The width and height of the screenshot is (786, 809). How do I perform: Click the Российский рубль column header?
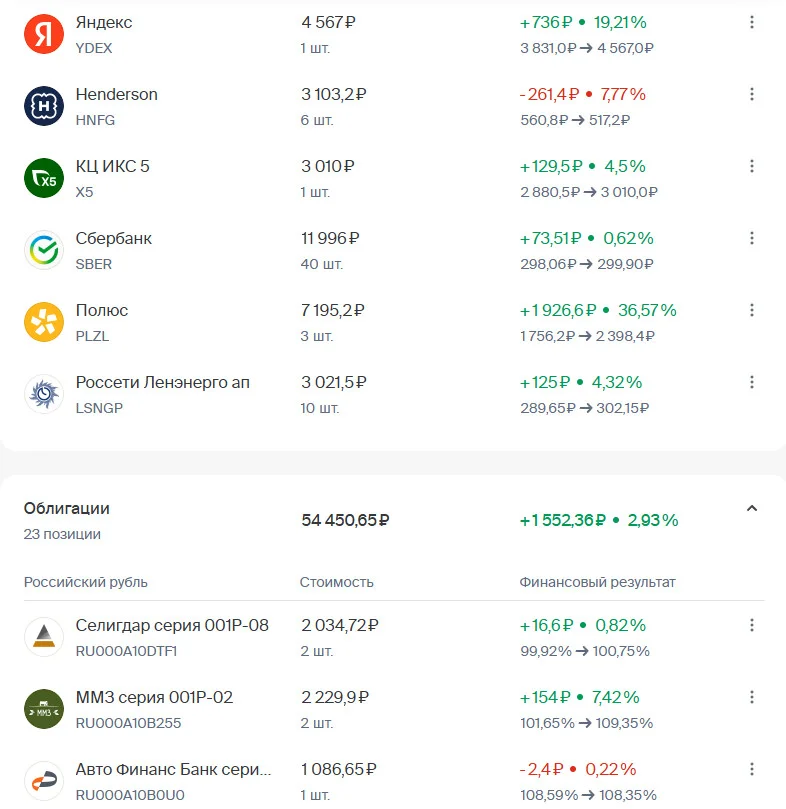click(x=86, y=583)
